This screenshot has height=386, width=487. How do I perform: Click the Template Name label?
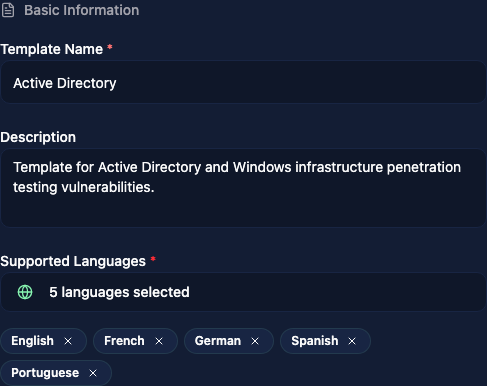(52, 49)
